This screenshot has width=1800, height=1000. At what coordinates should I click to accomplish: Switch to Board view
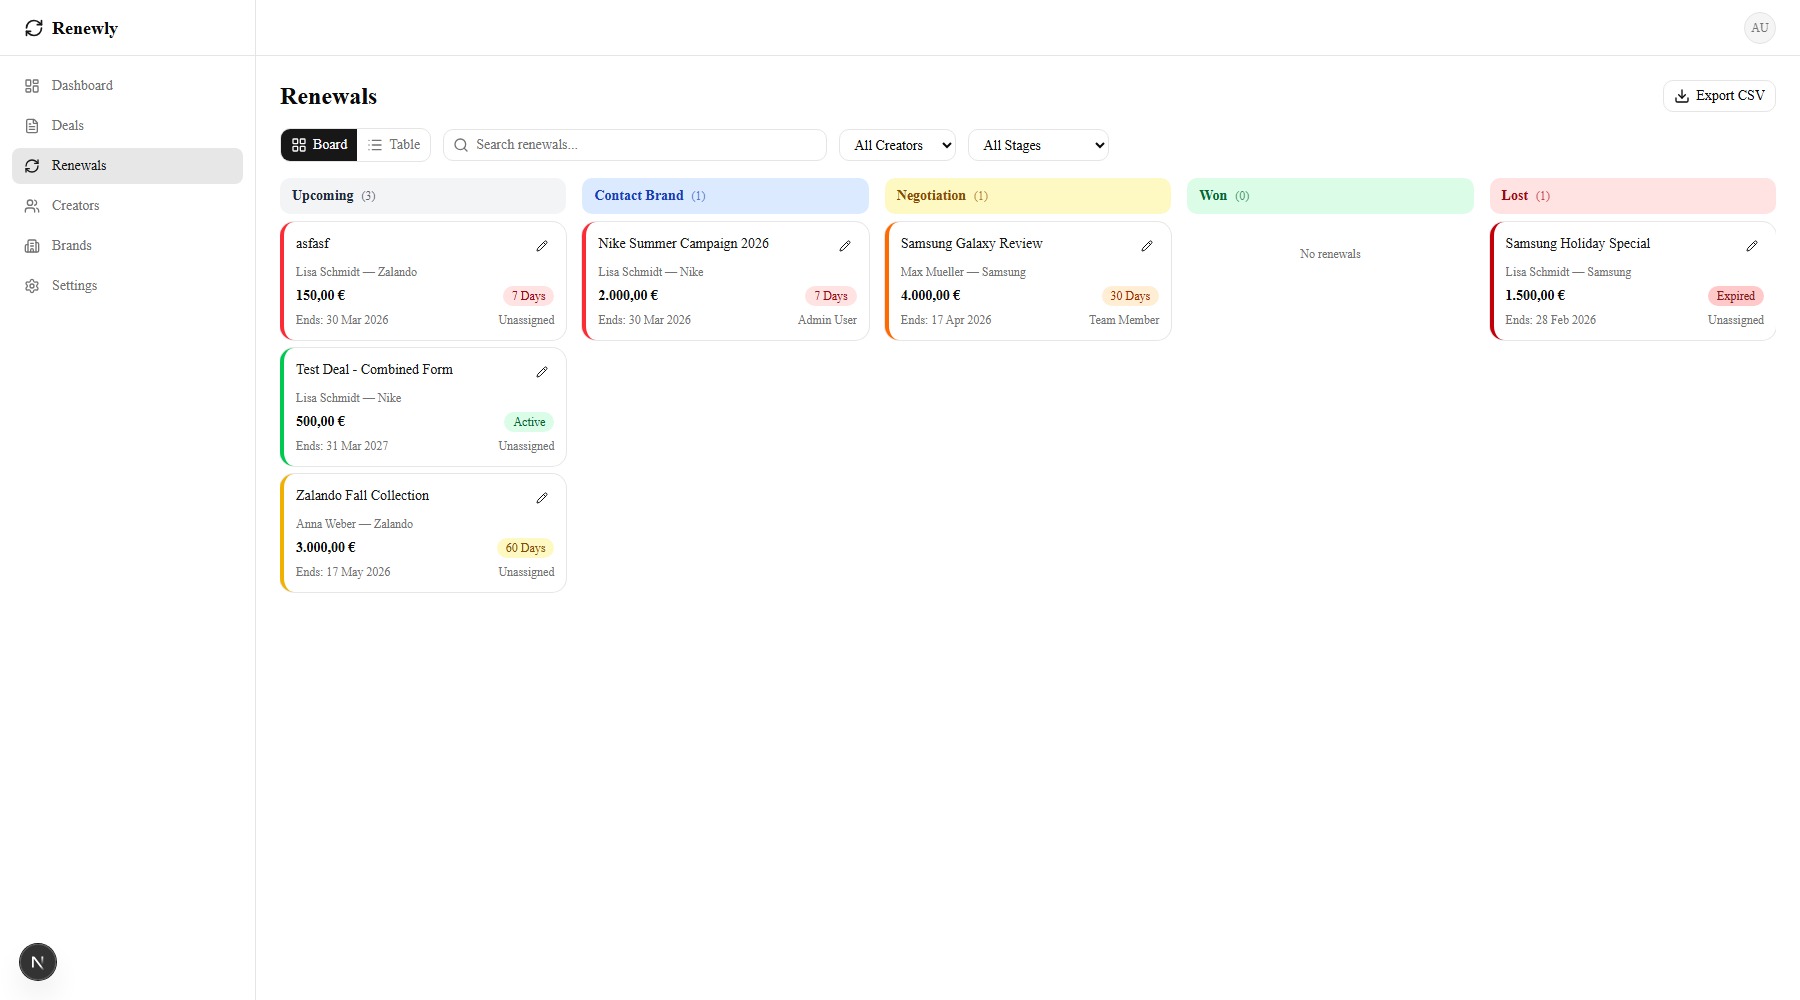click(x=319, y=145)
